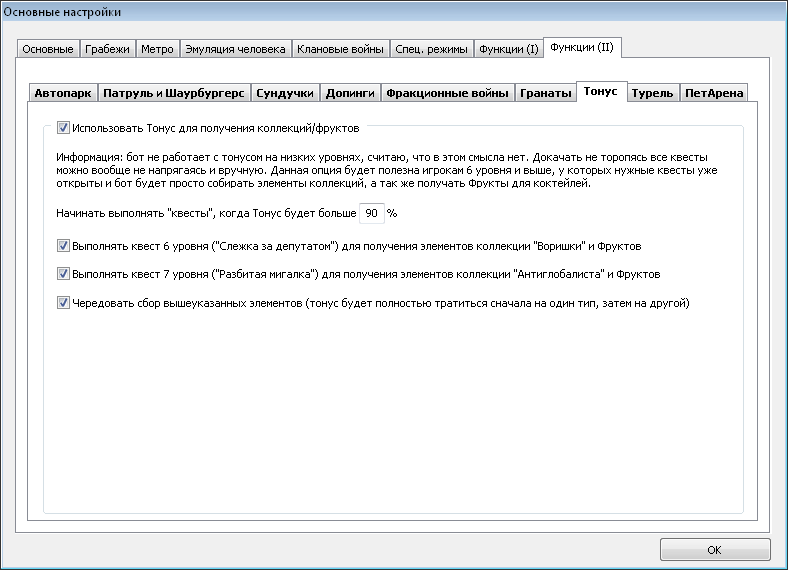Select the Допинги sub-tab

click(350, 93)
